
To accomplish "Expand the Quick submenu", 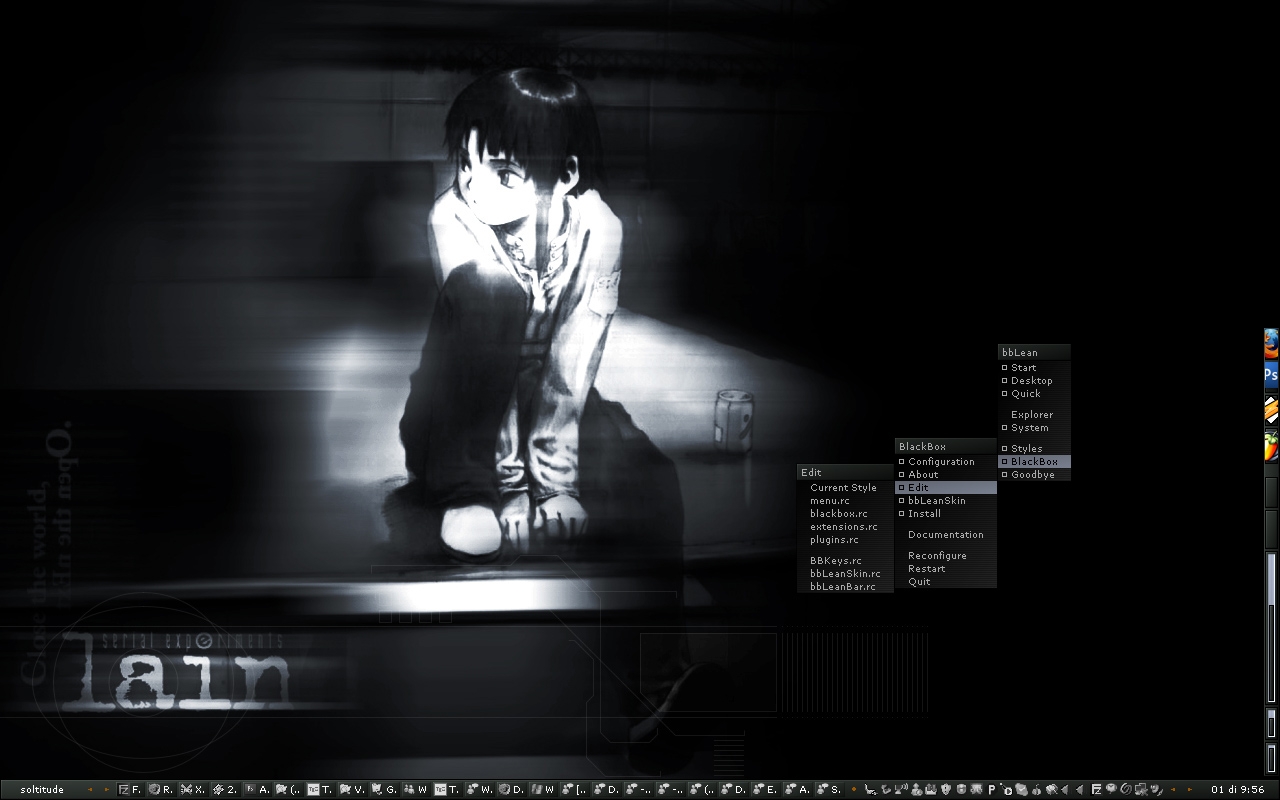I will pos(1034,394).
